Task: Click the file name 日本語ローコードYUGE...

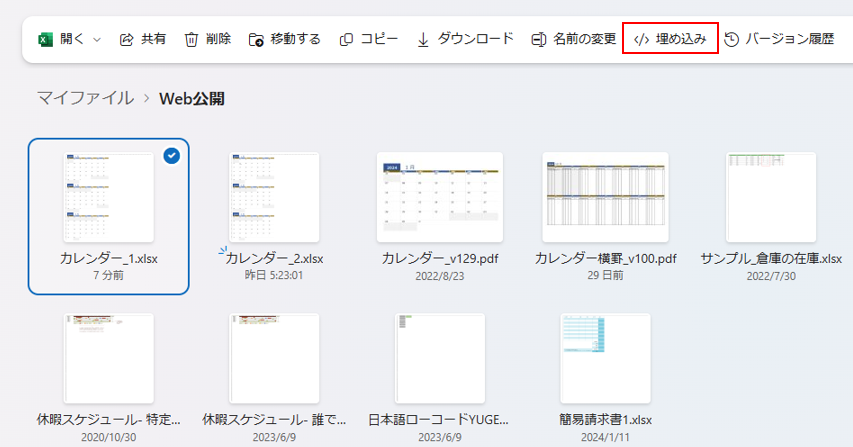Action: click(x=438, y=420)
